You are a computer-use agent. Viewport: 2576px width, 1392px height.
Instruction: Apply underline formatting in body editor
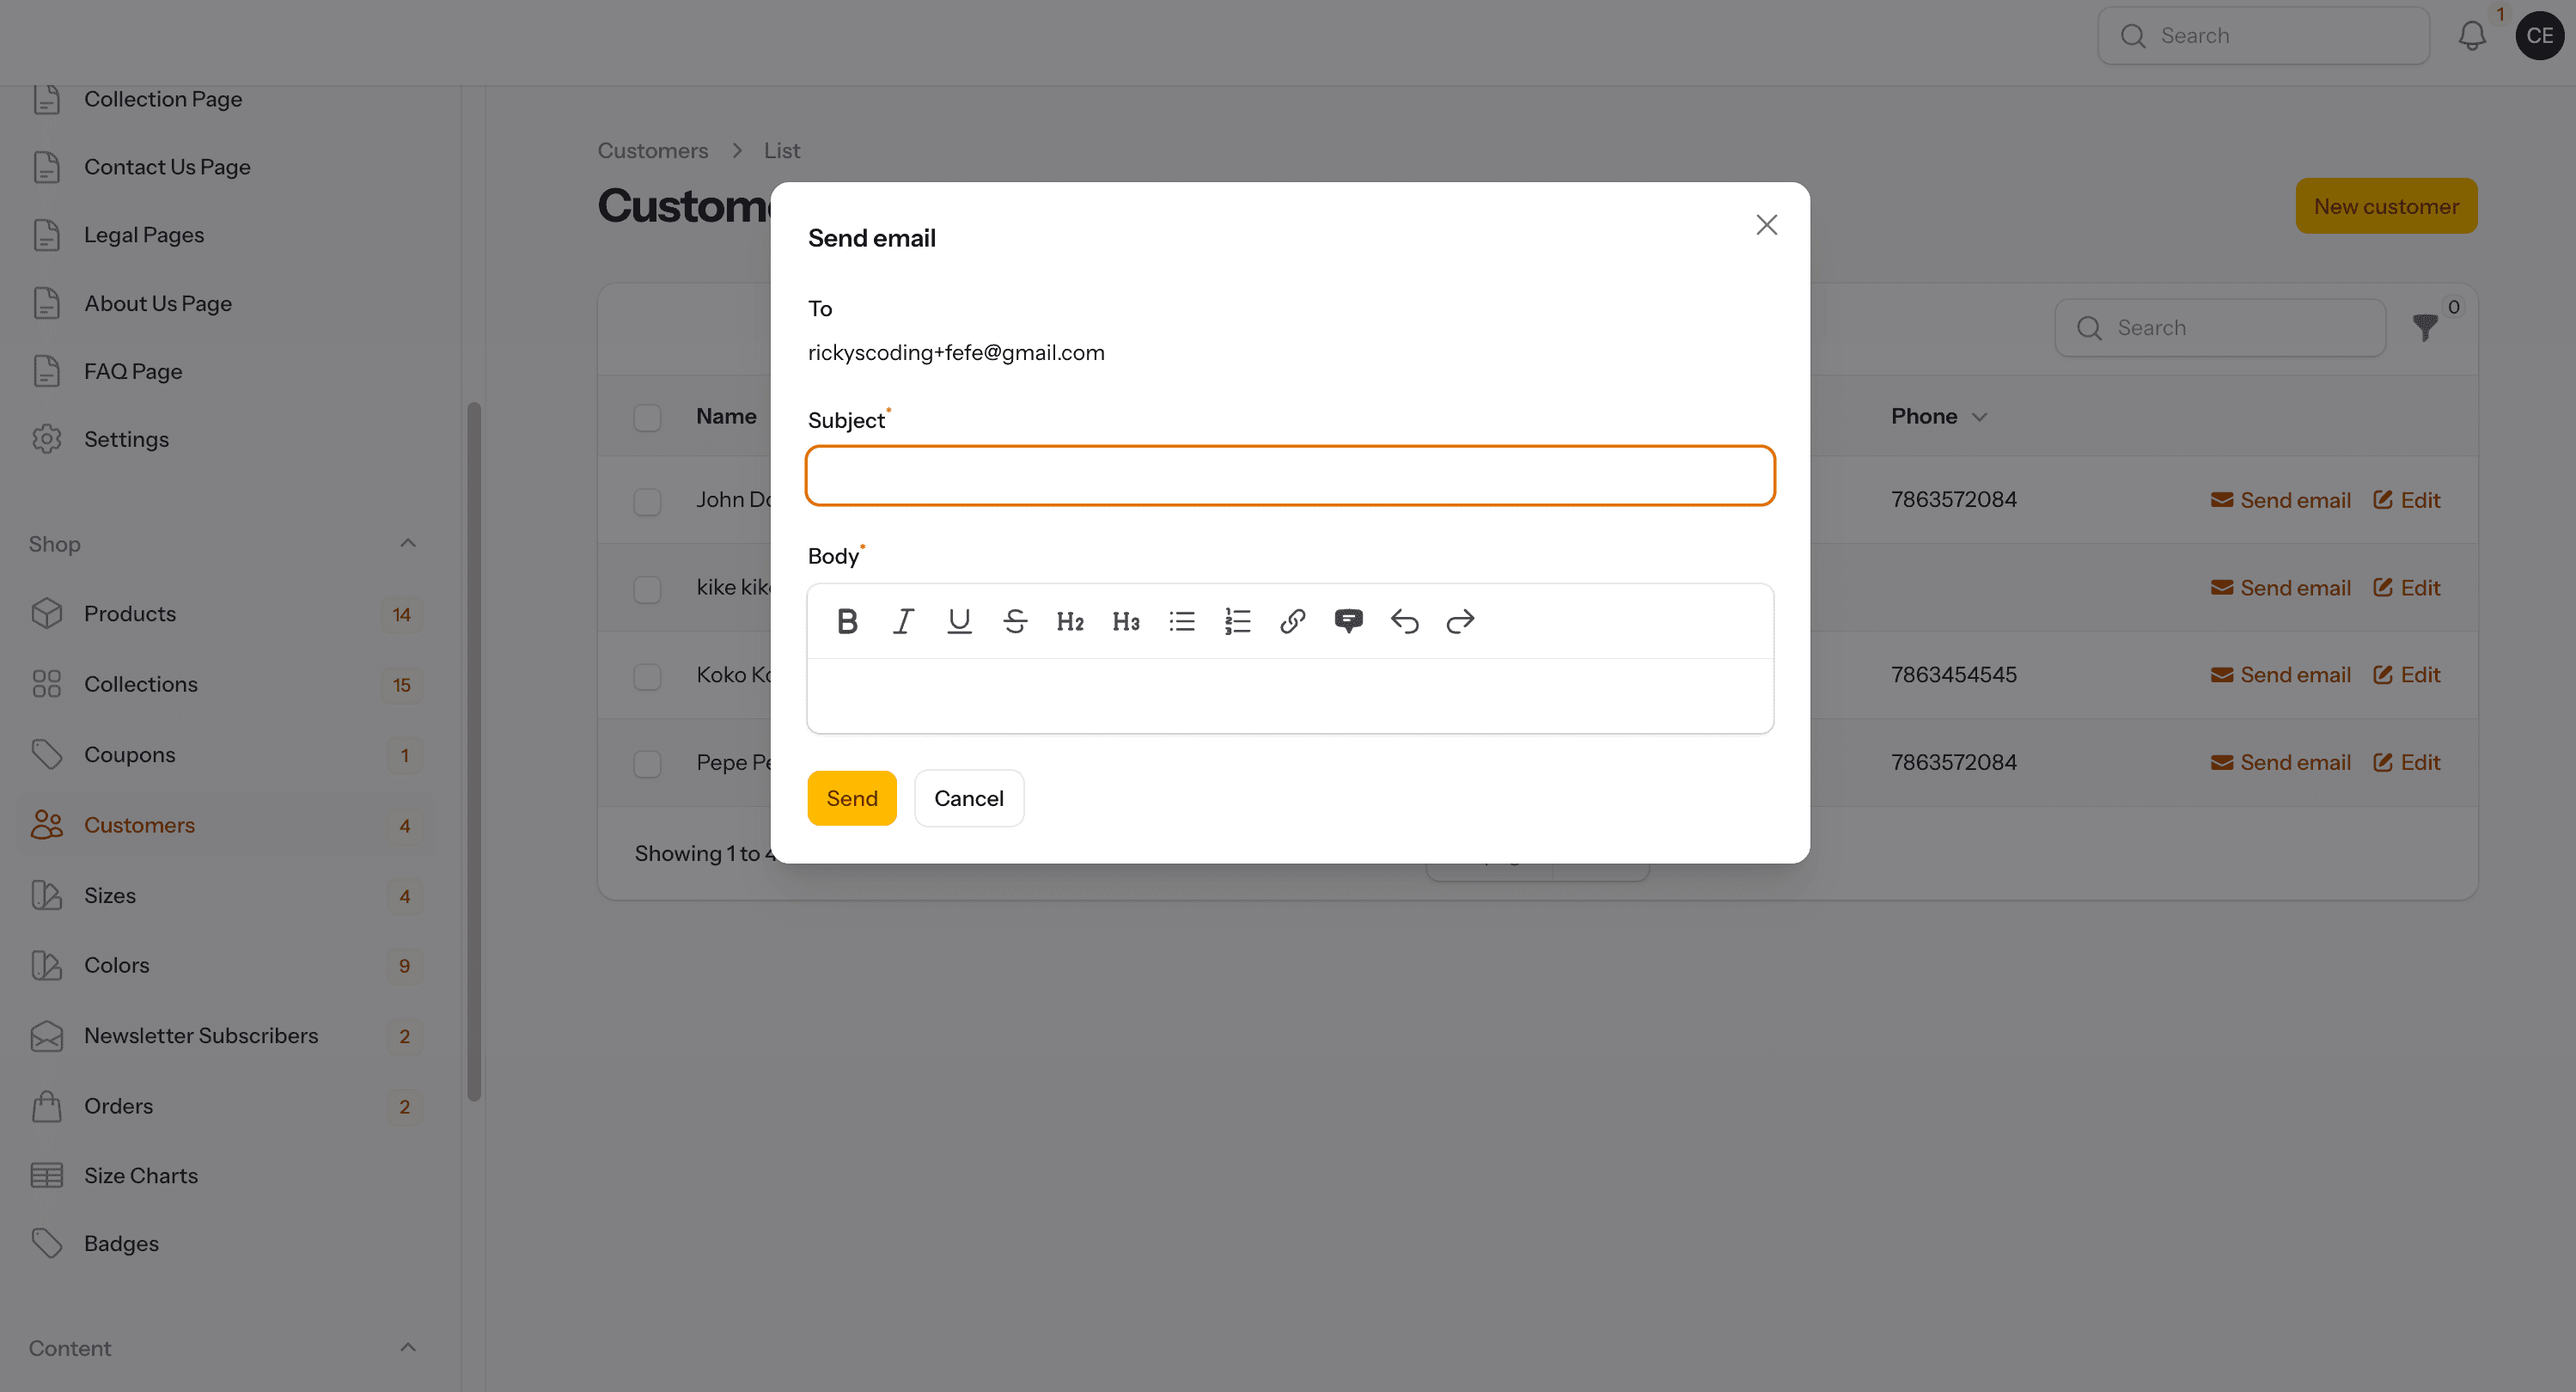(959, 621)
